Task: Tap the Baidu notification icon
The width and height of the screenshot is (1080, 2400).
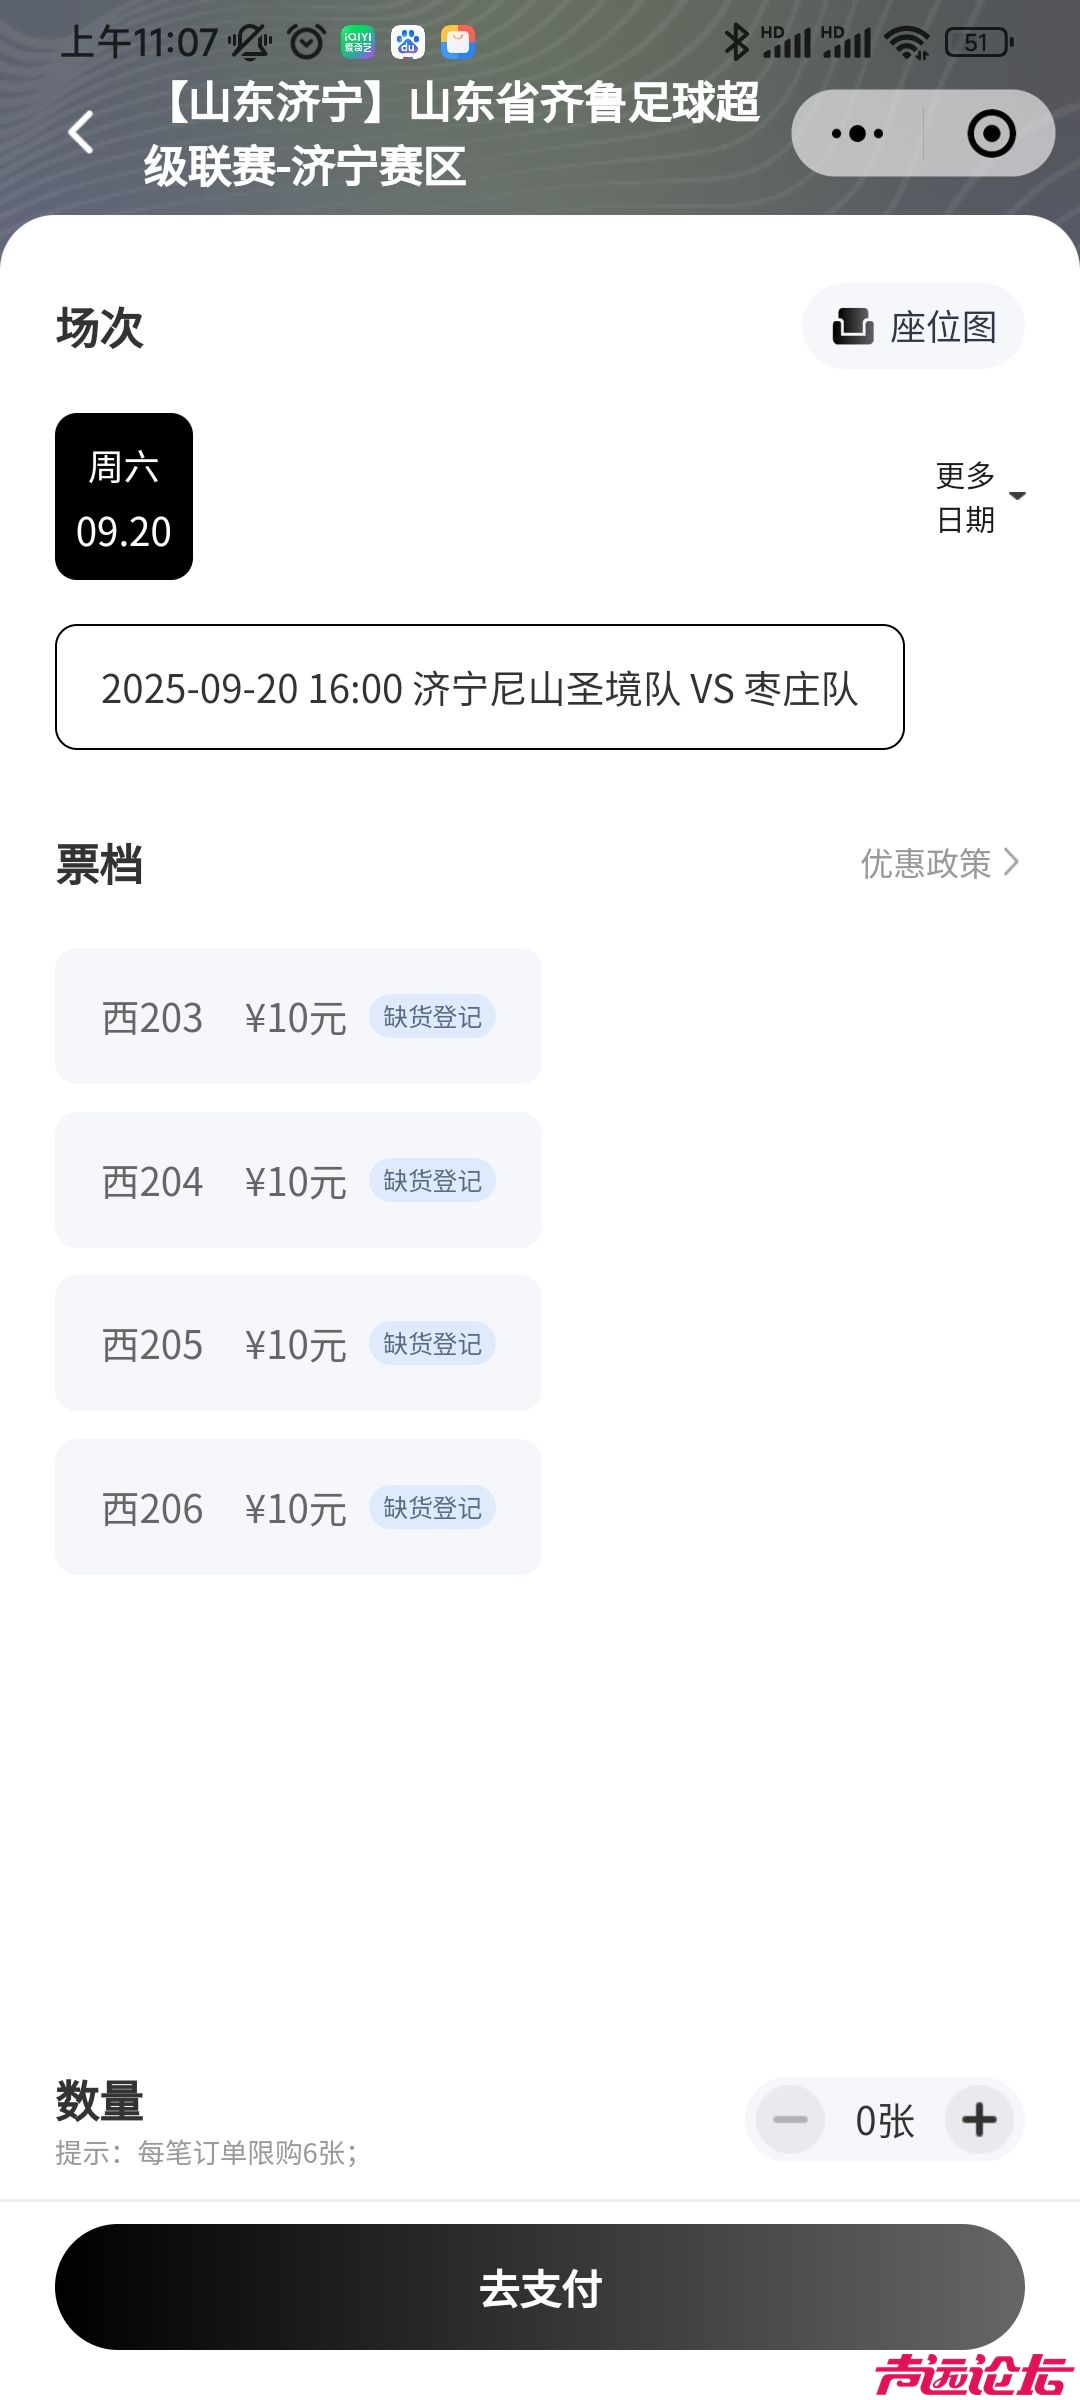Action: [408, 42]
